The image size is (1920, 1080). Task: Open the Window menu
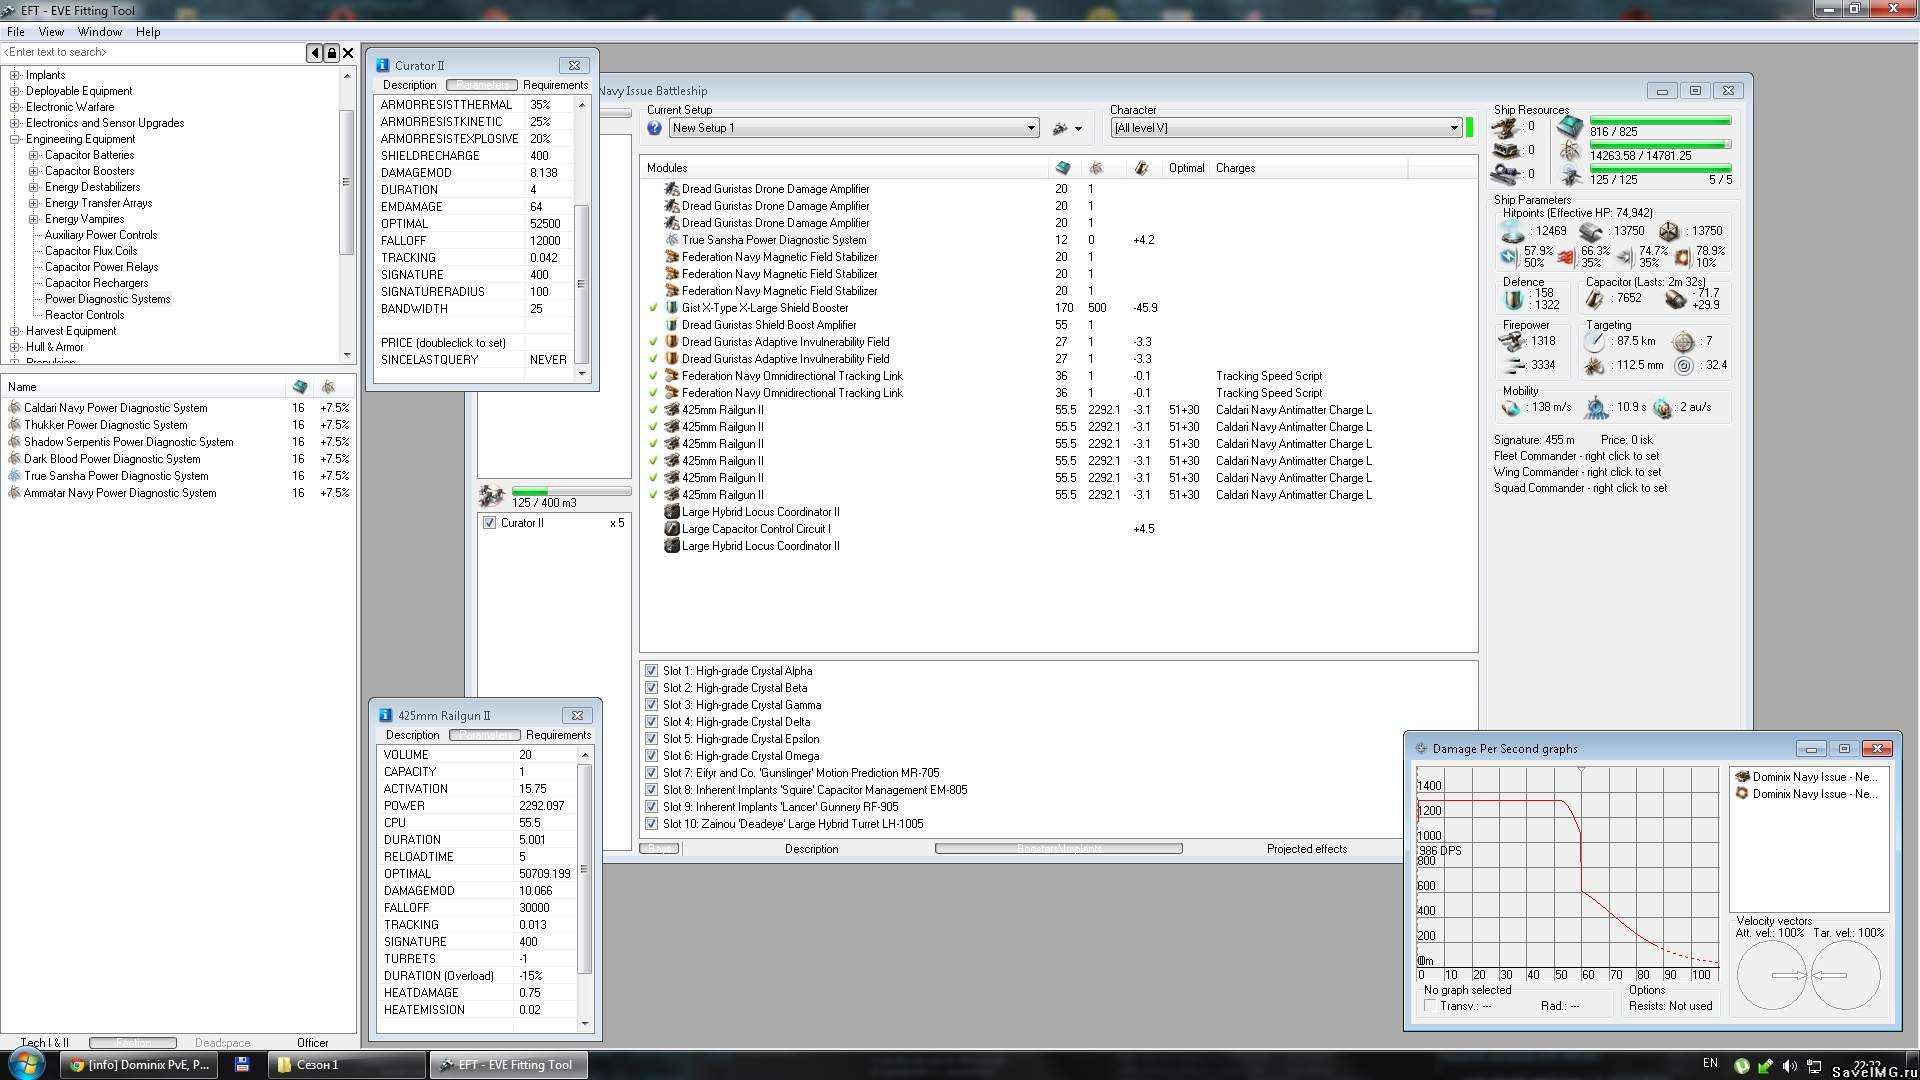pos(100,32)
